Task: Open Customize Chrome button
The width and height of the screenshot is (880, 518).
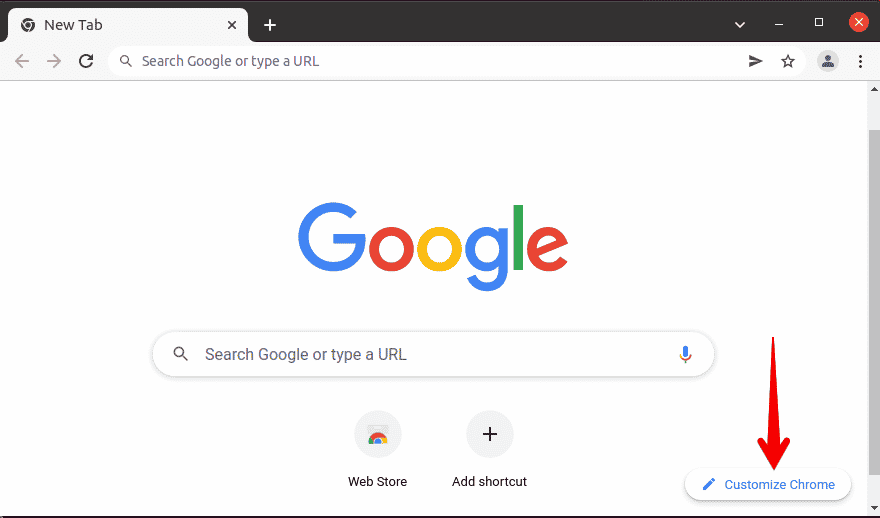Action: pyautogui.click(x=768, y=485)
